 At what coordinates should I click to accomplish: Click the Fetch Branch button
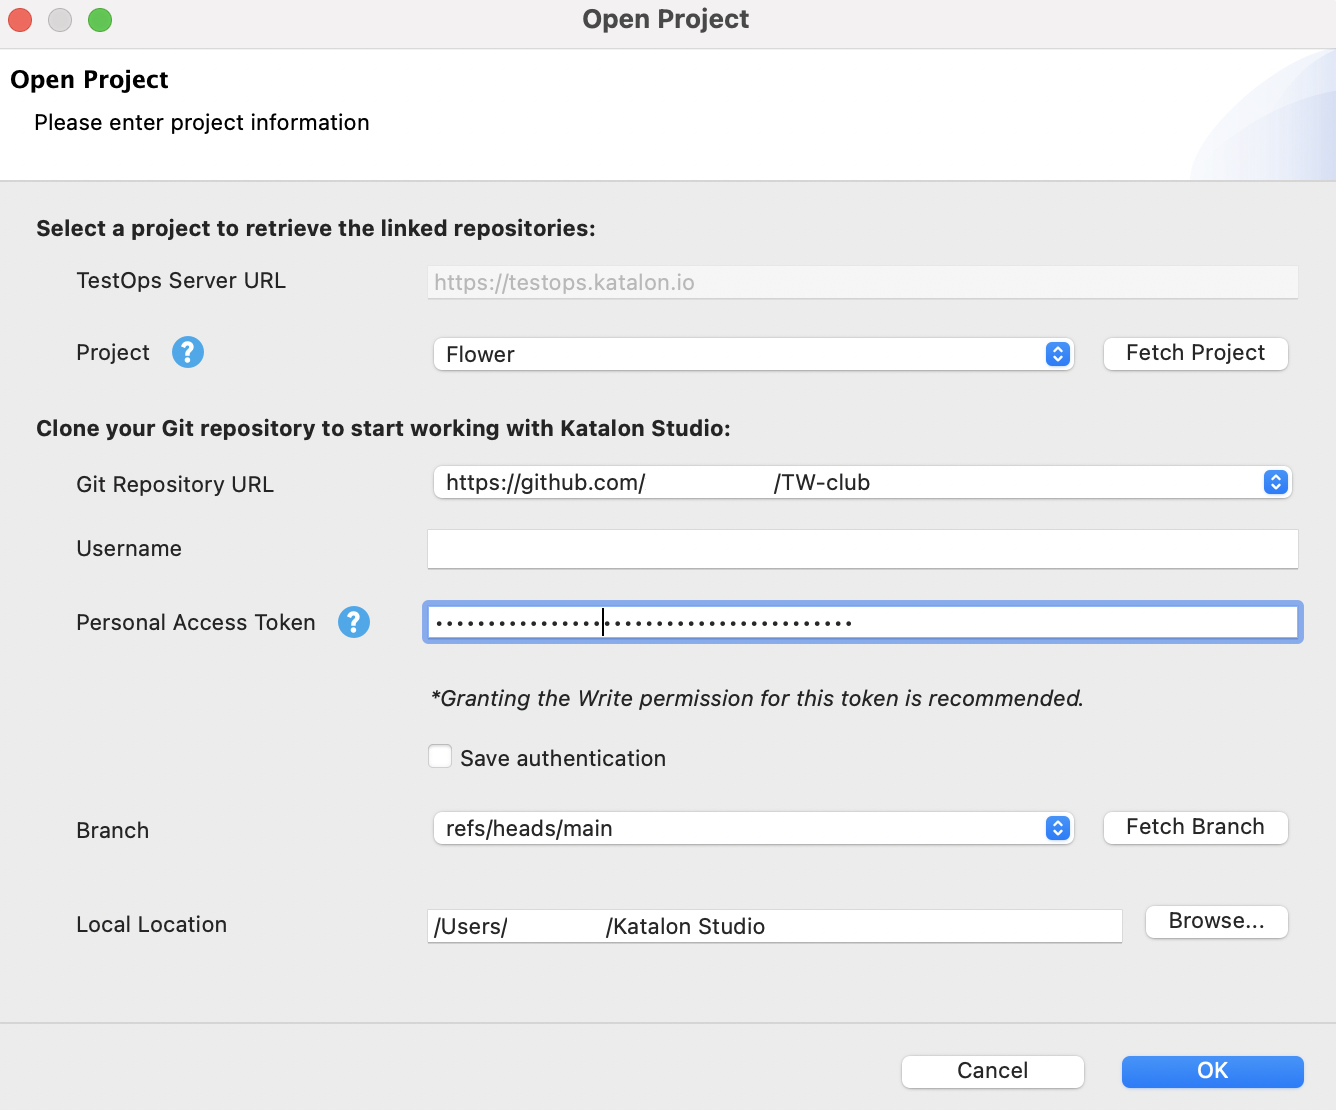[x=1195, y=827]
